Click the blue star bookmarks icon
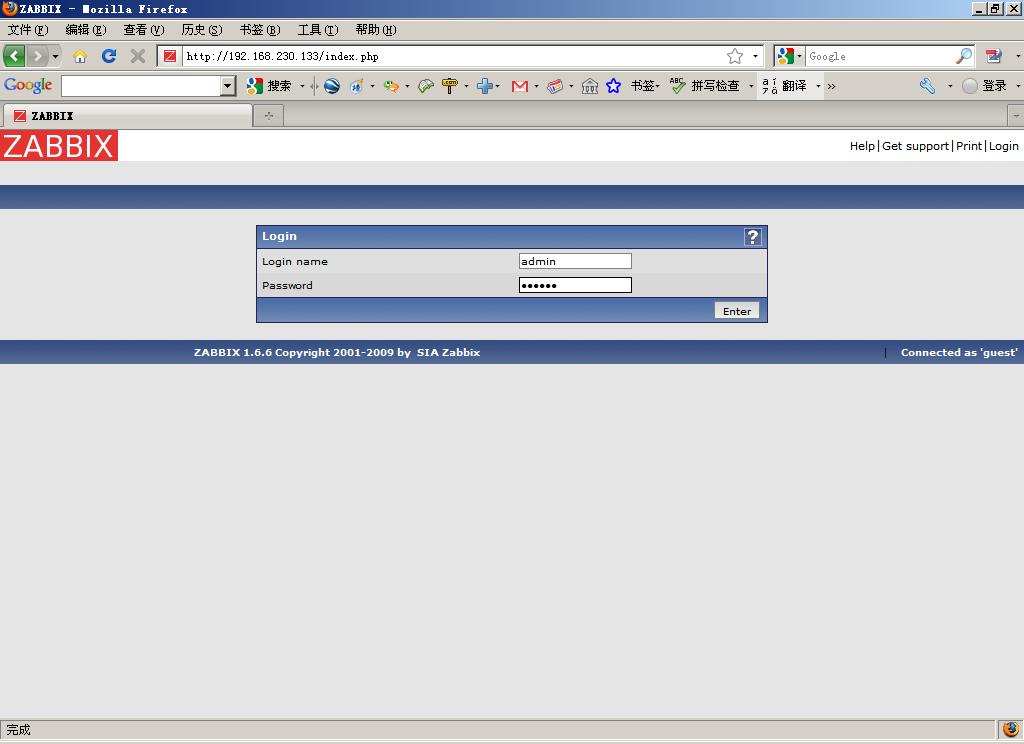 (x=613, y=86)
